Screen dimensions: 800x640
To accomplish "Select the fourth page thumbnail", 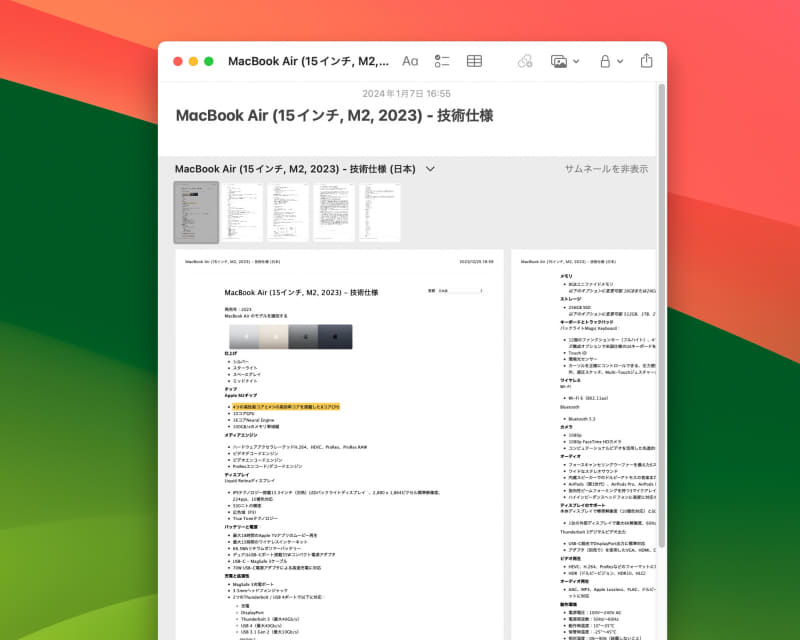I will [334, 211].
